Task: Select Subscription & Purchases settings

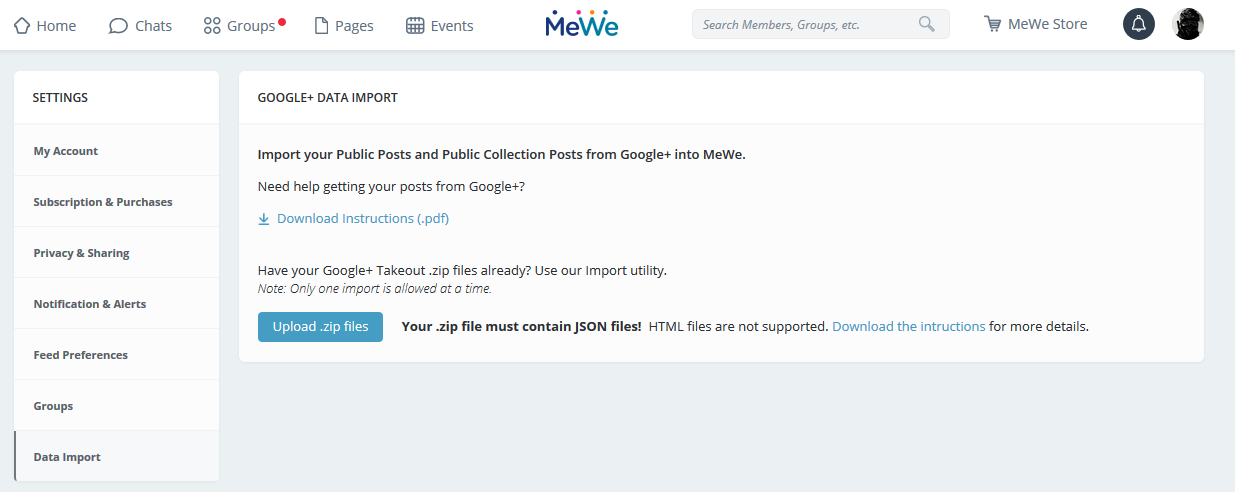Action: [x=116, y=202]
